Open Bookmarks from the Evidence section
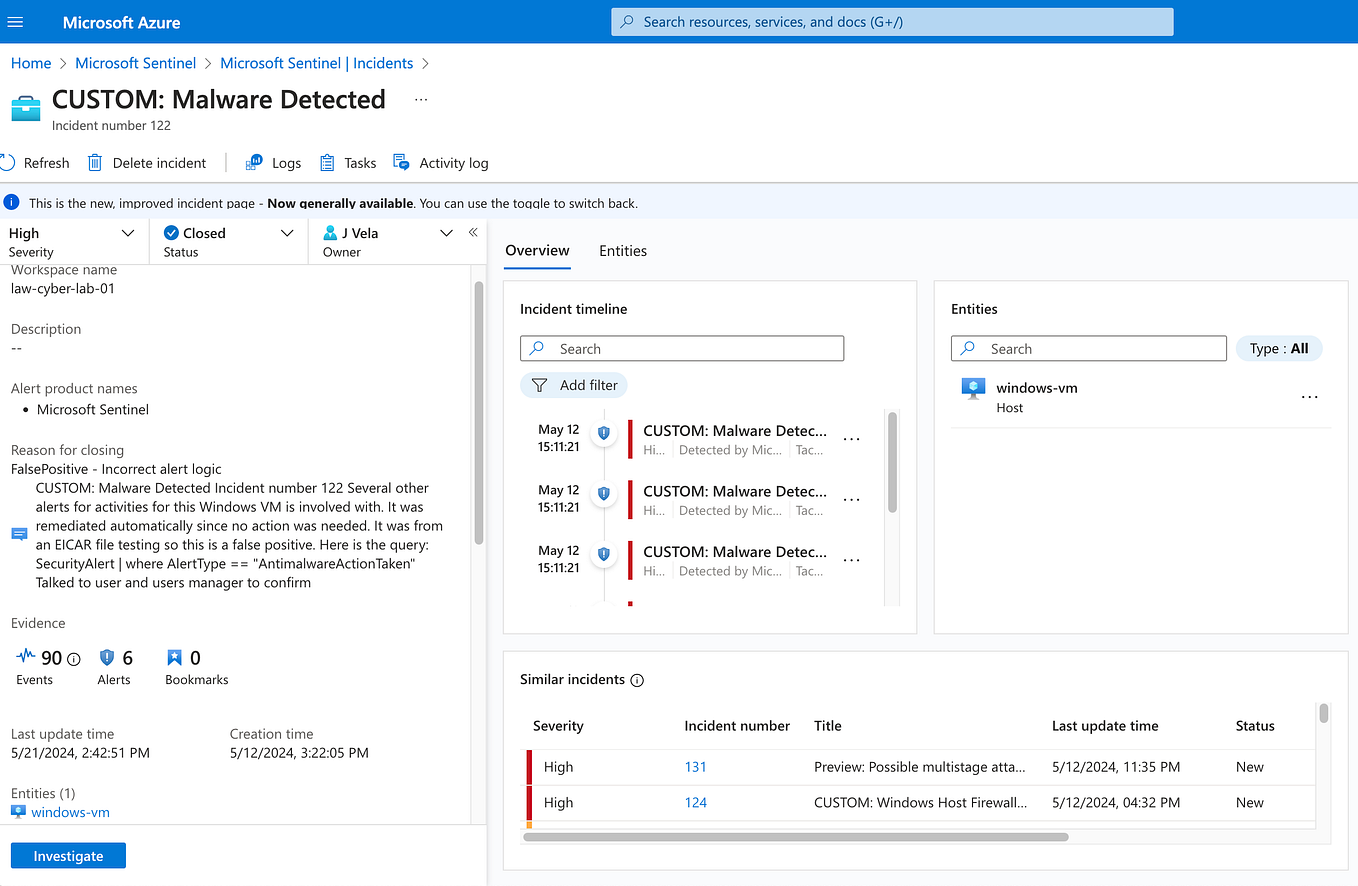Image resolution: width=1358 pixels, height=886 pixels. pyautogui.click(x=176, y=658)
